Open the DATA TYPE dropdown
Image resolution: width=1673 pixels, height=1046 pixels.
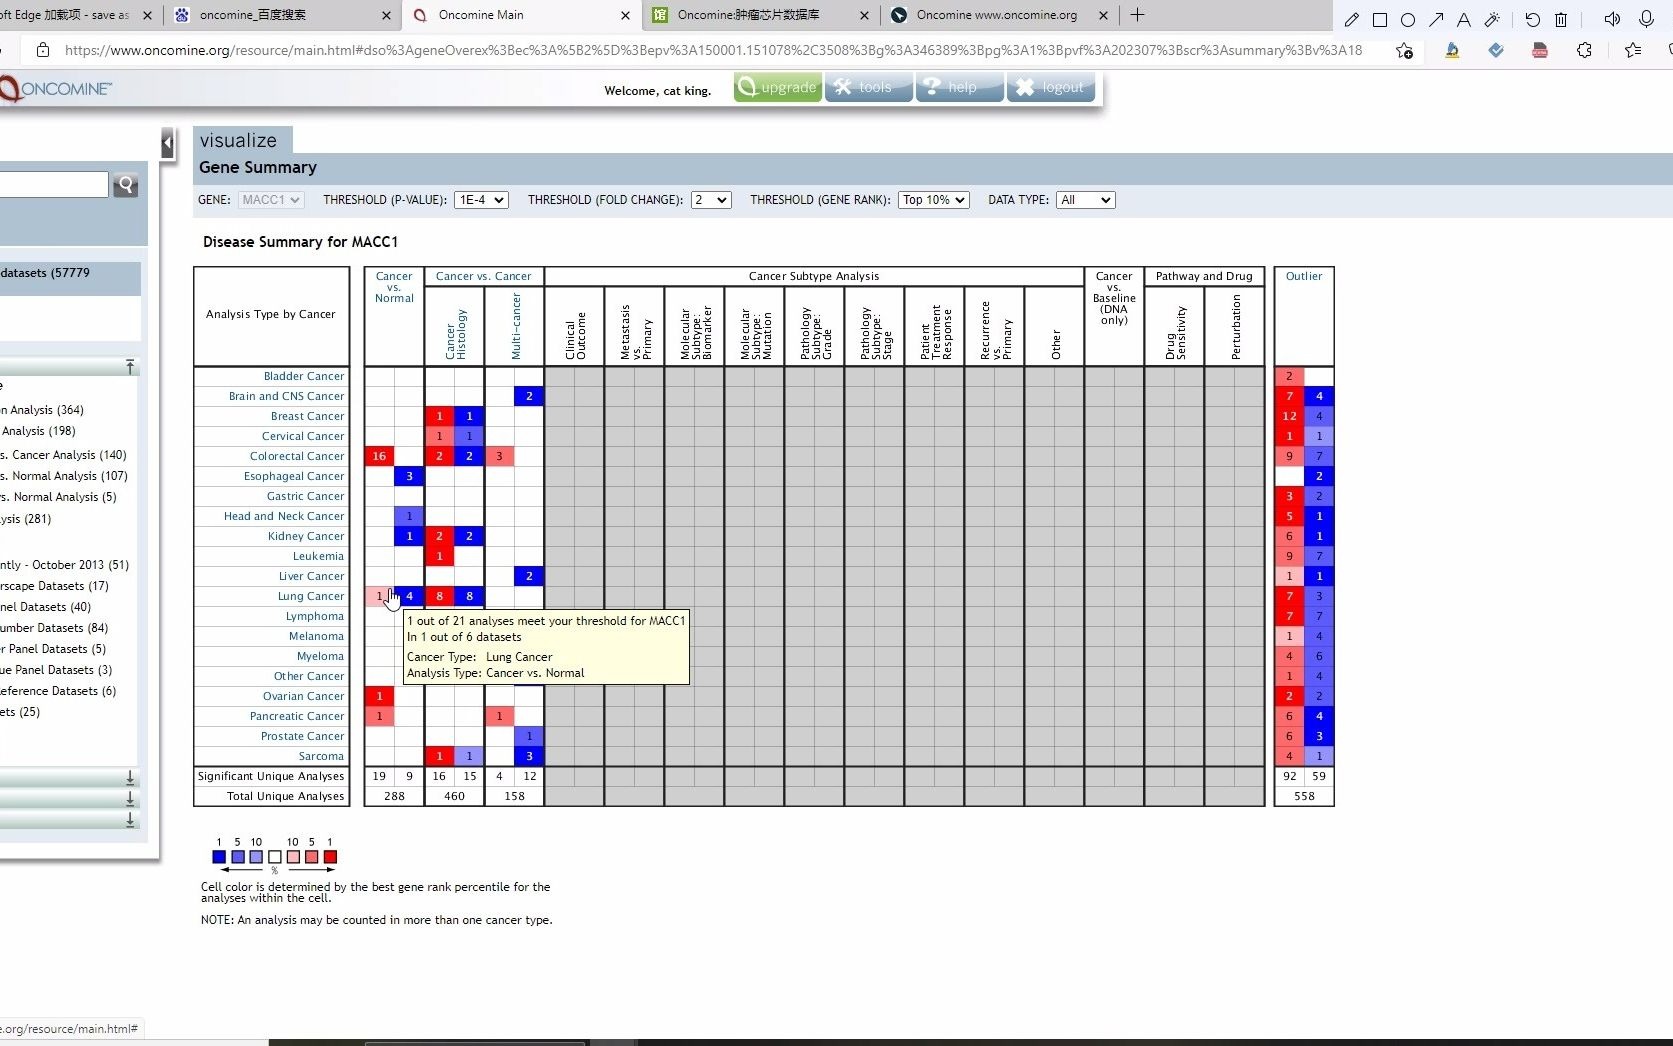(1085, 200)
